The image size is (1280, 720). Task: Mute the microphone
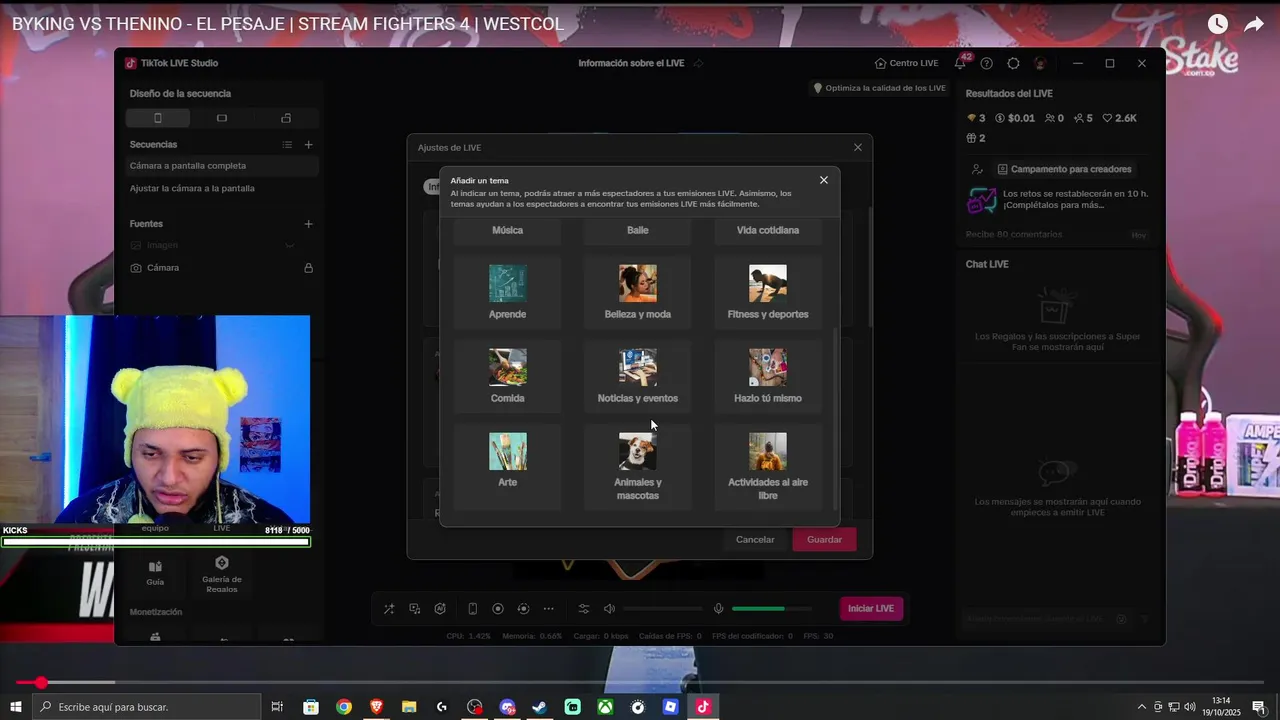click(718, 609)
